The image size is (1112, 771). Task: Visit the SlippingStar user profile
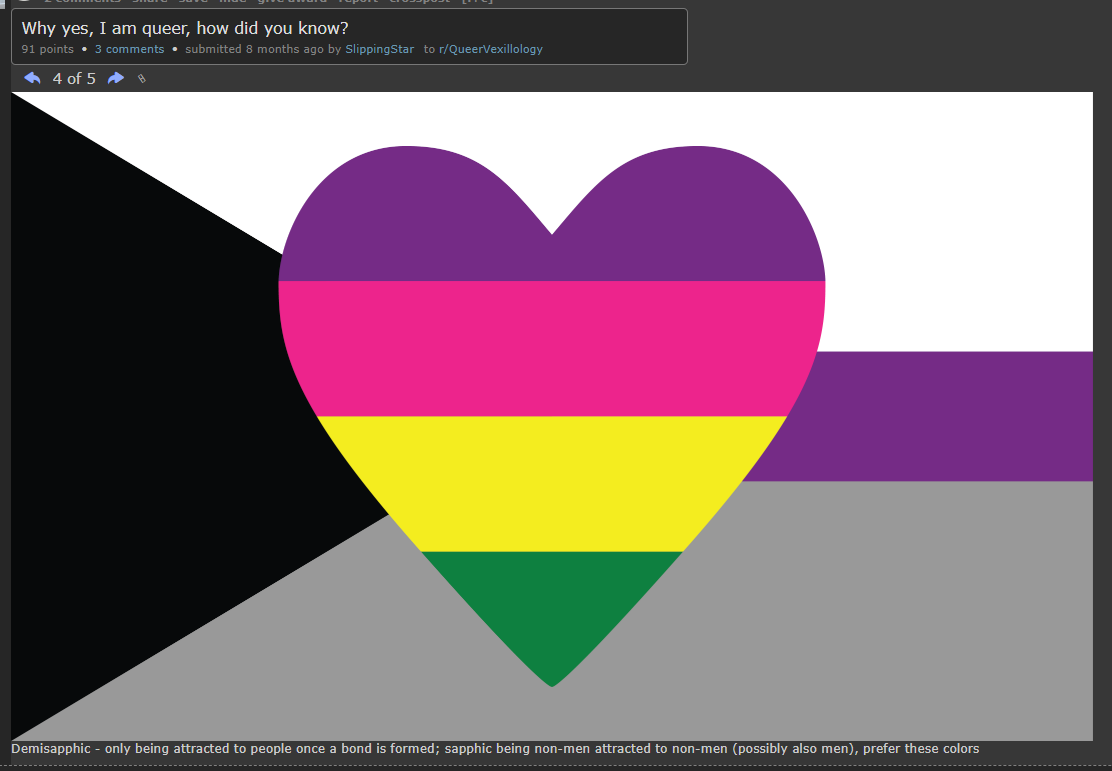coord(379,49)
